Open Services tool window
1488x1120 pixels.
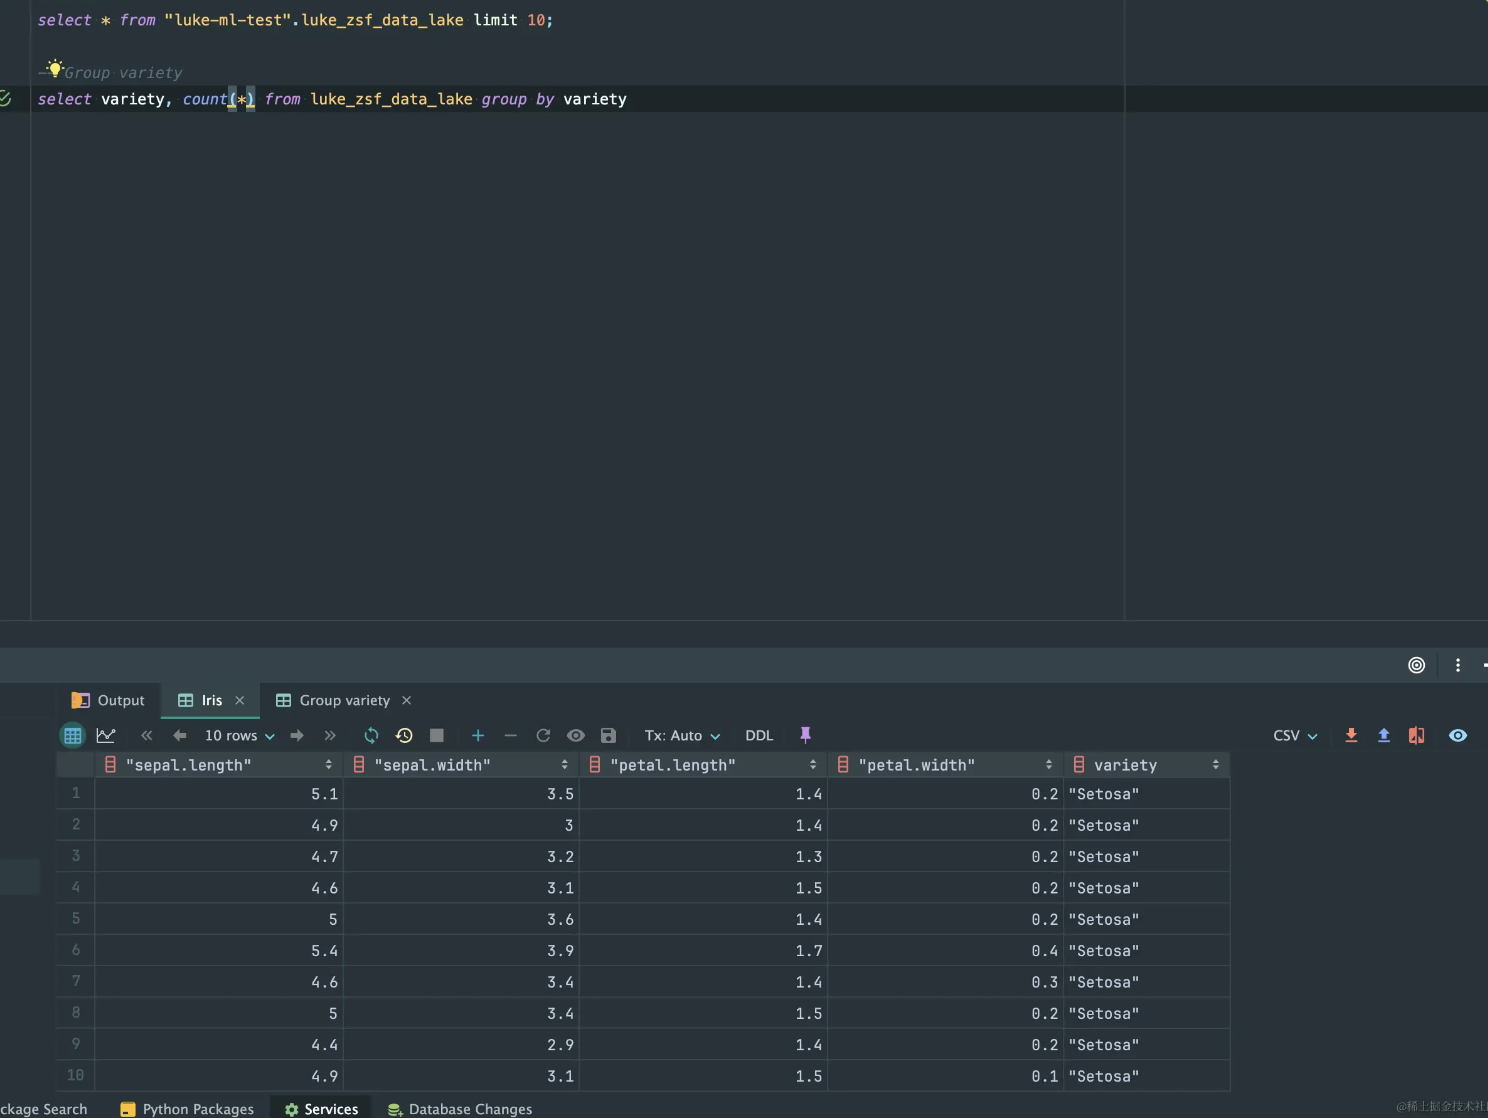[x=321, y=1109]
